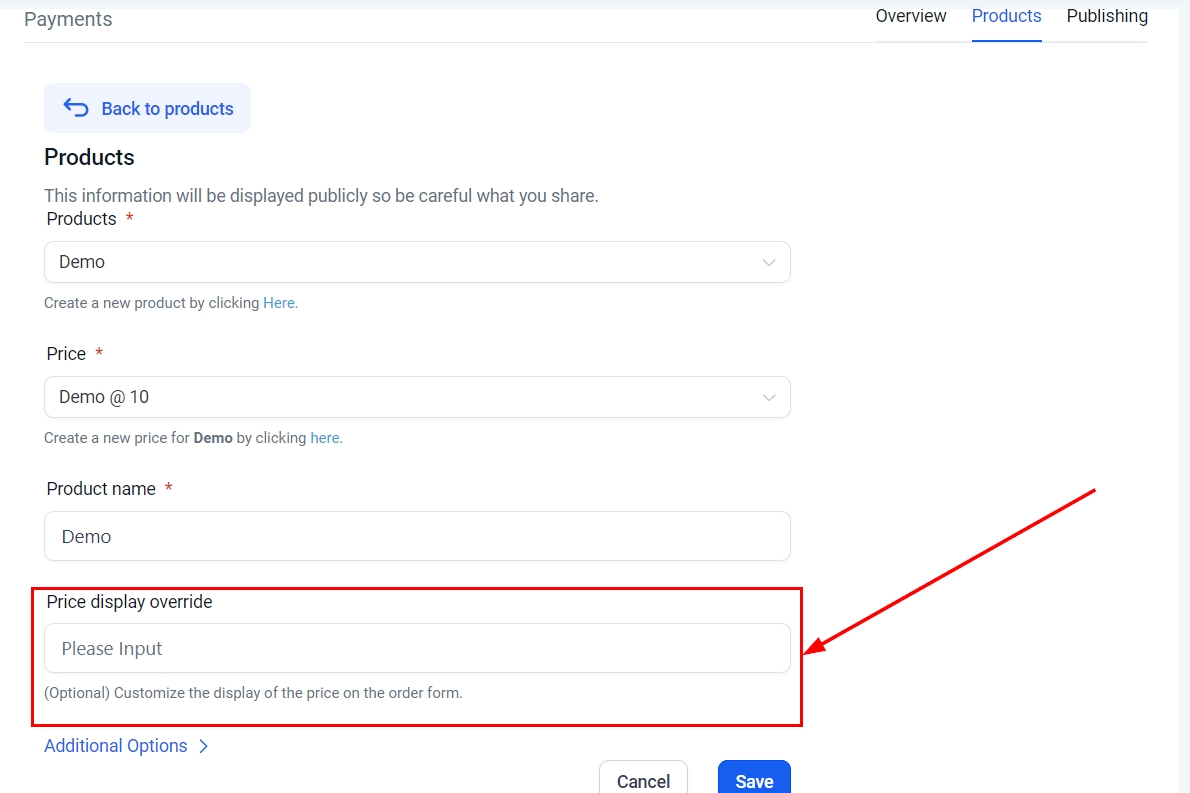Focus the Product name text field
The height and width of the screenshot is (793, 1190).
(x=416, y=536)
